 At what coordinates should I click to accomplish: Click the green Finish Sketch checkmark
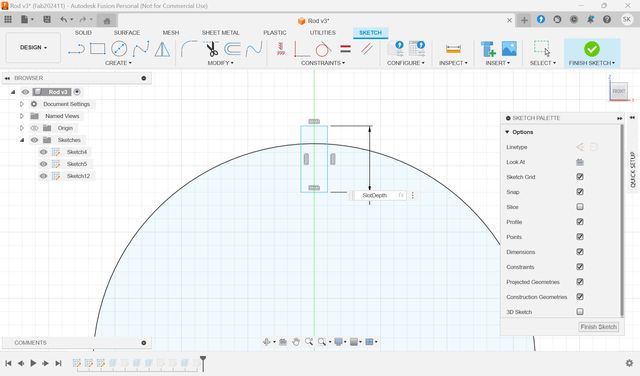tap(591, 49)
